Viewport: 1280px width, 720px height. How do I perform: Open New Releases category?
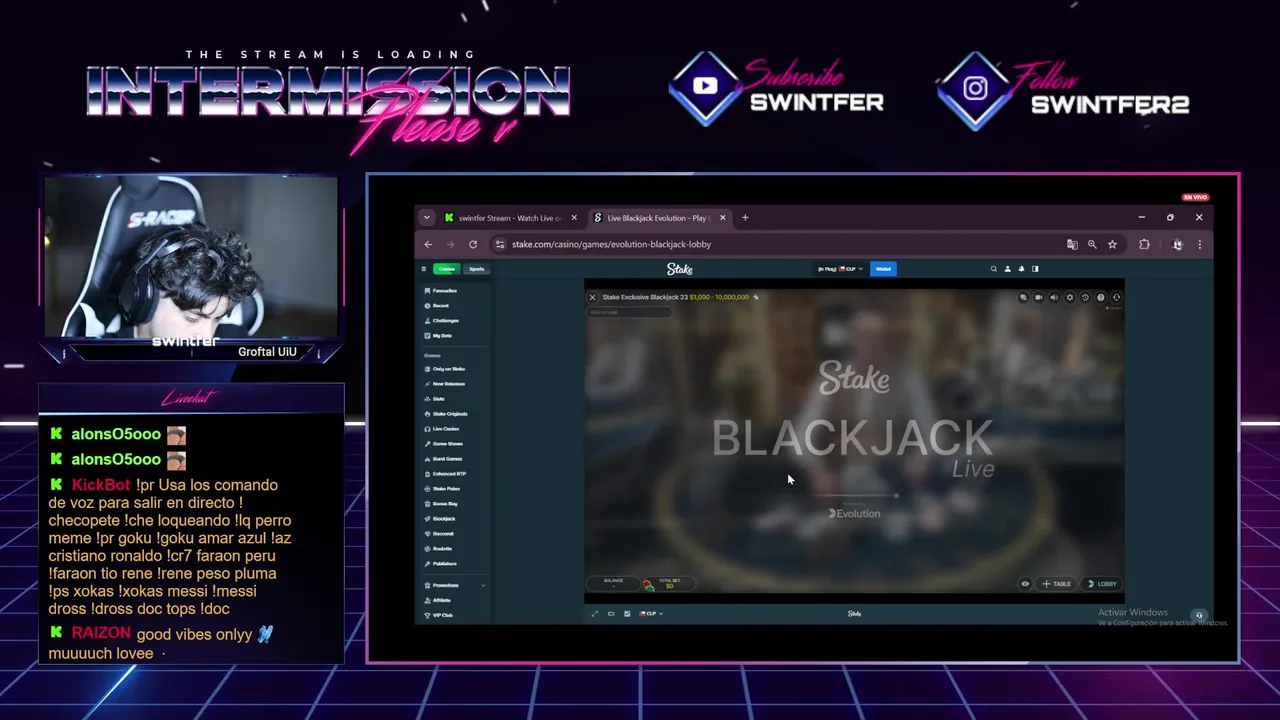445,384
